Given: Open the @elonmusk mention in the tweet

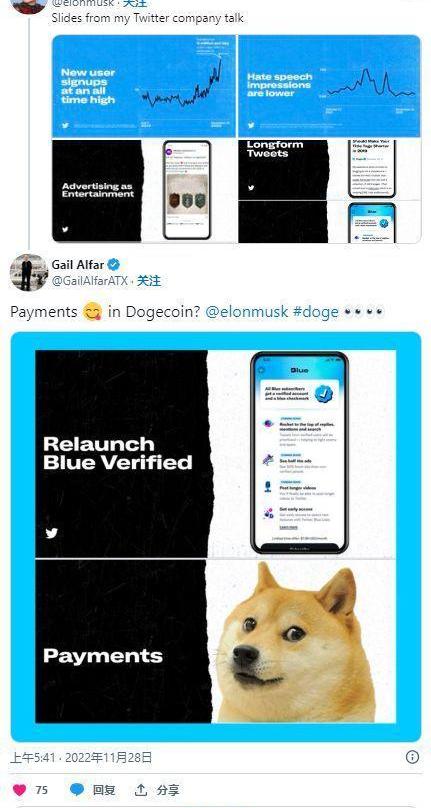Looking at the screenshot, I should pos(246,312).
